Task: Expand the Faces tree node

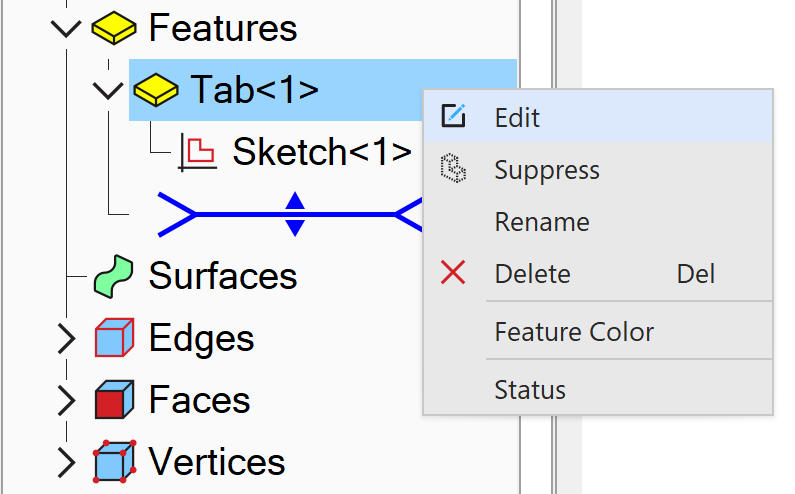Action: [66, 401]
